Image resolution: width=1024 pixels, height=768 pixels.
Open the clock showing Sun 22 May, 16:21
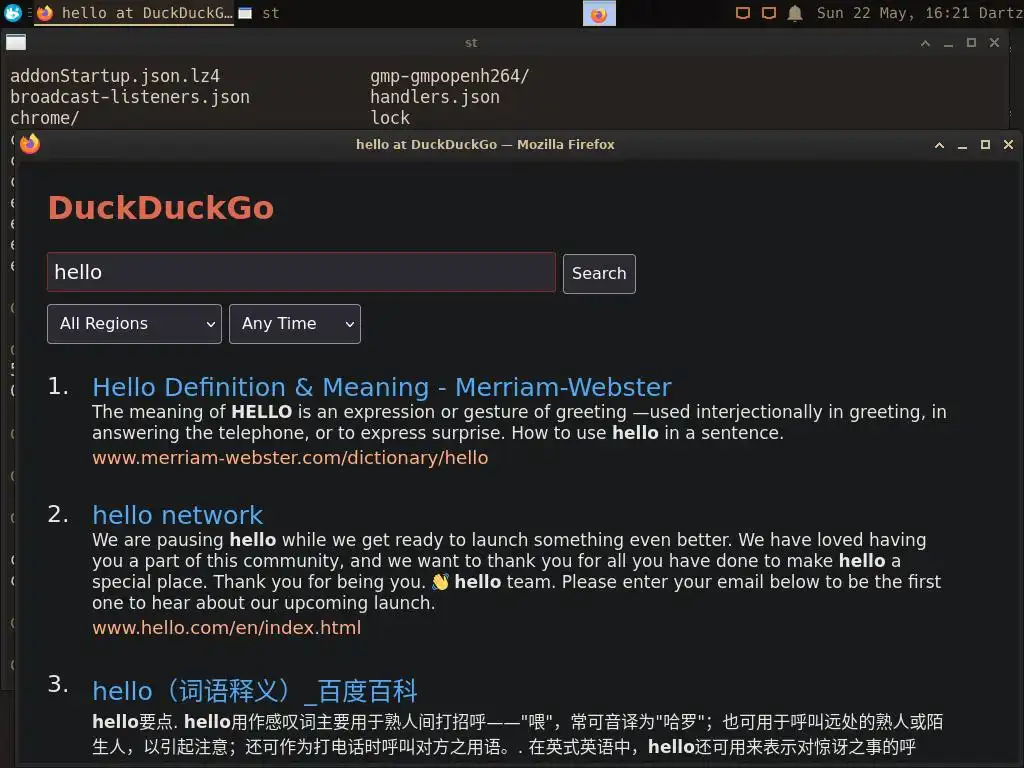coord(893,13)
